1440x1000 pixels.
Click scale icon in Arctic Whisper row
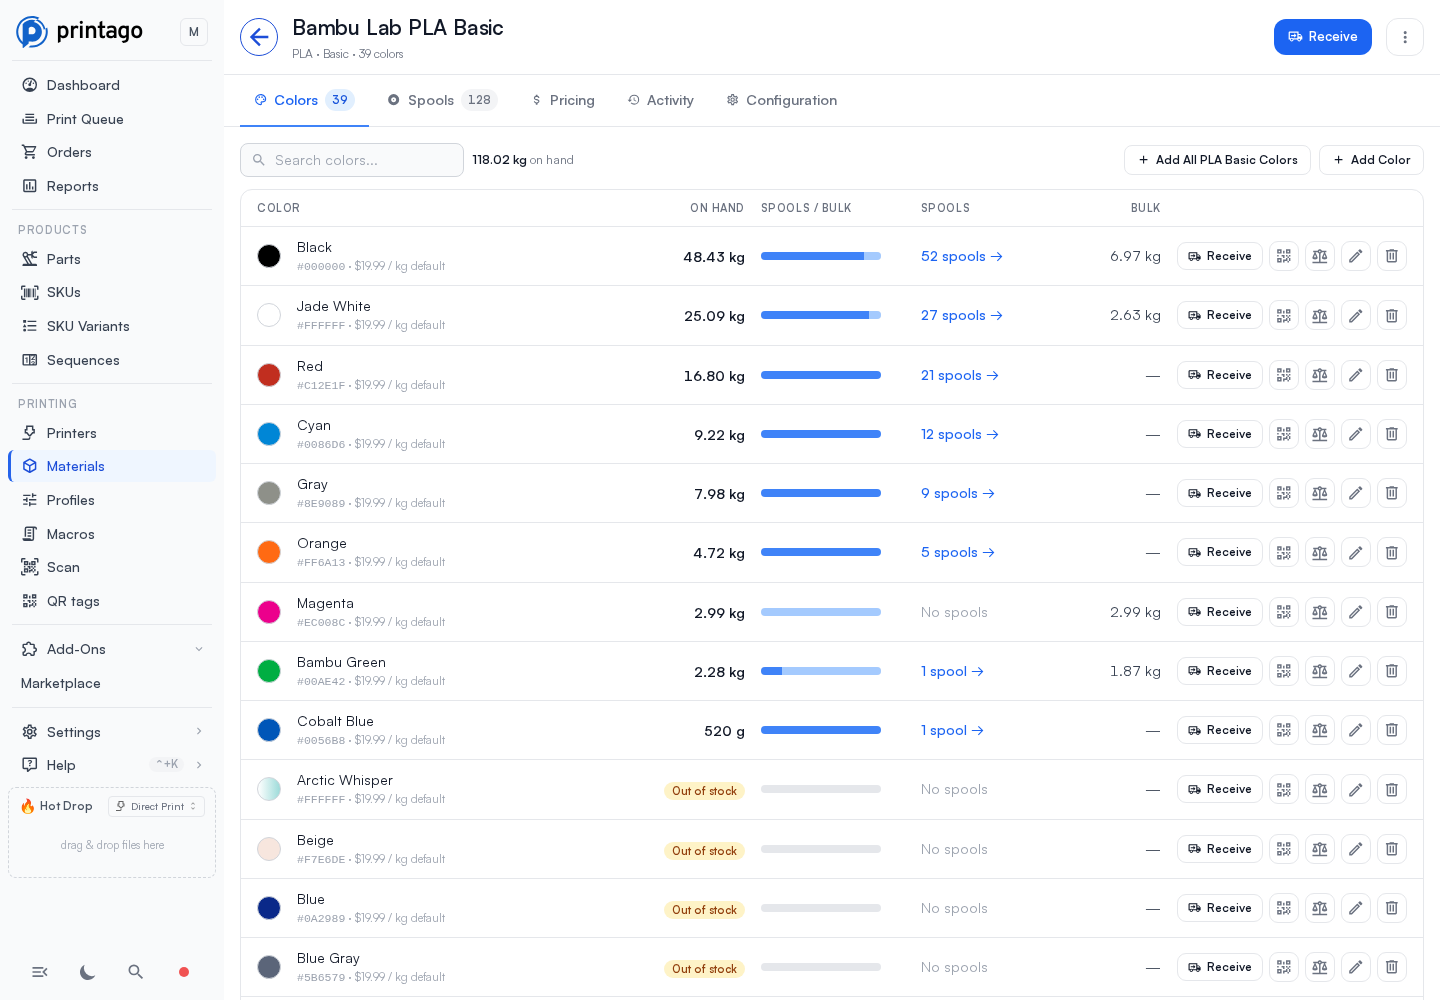point(1320,789)
